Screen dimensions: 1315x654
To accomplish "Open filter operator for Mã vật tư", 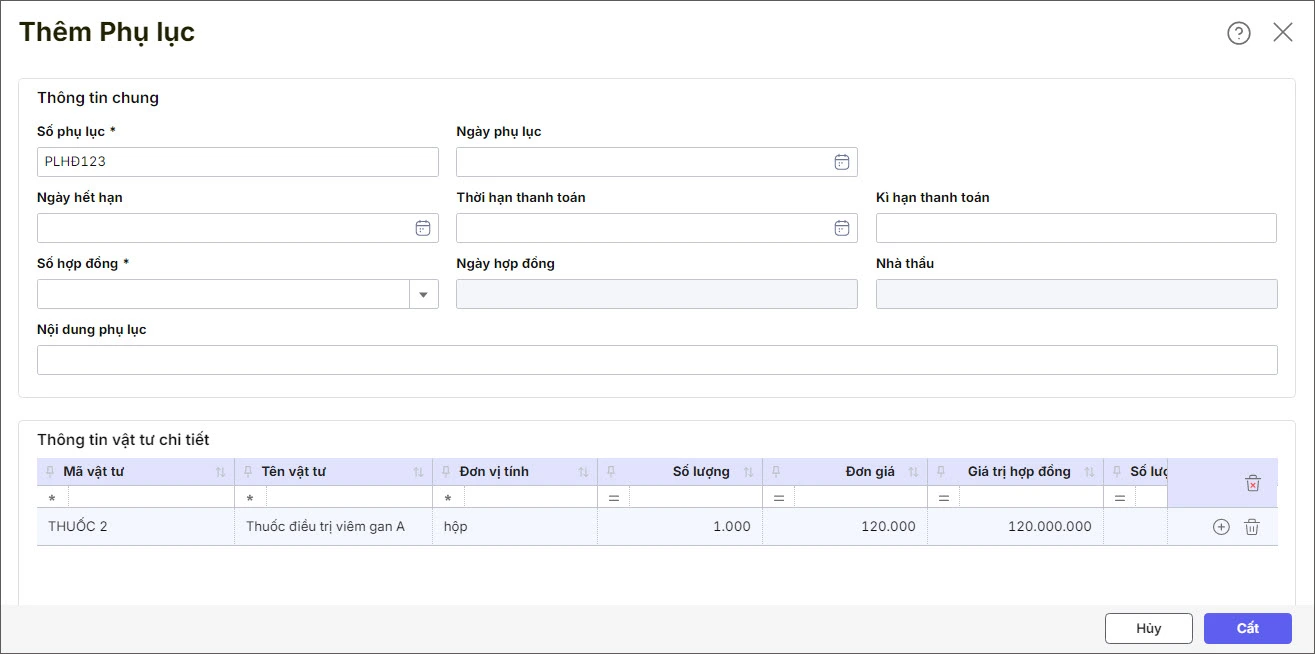I will (x=52, y=498).
